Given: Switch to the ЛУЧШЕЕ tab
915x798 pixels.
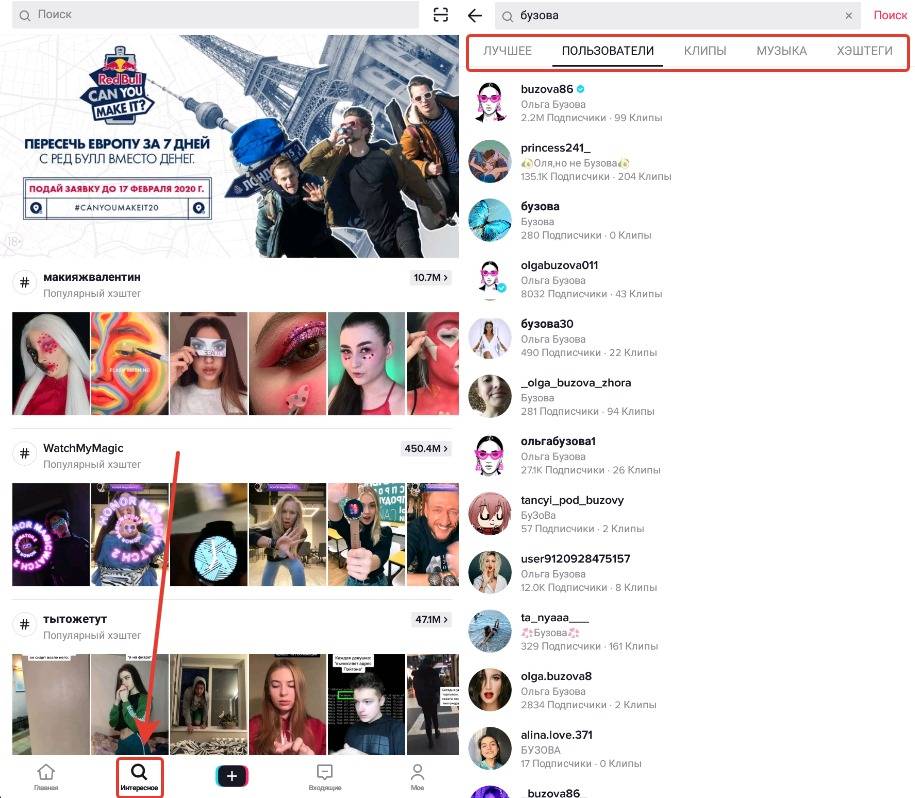Looking at the screenshot, I should tap(507, 51).
